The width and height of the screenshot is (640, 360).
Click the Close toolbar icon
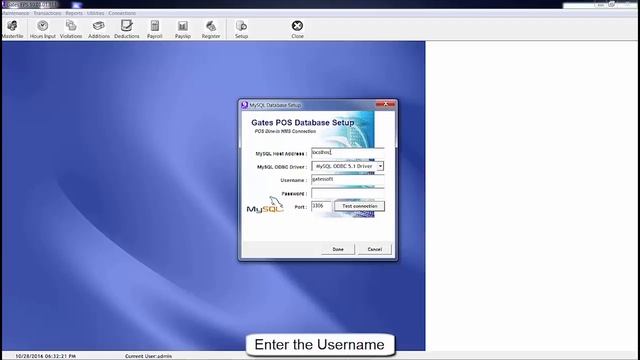[297, 29]
